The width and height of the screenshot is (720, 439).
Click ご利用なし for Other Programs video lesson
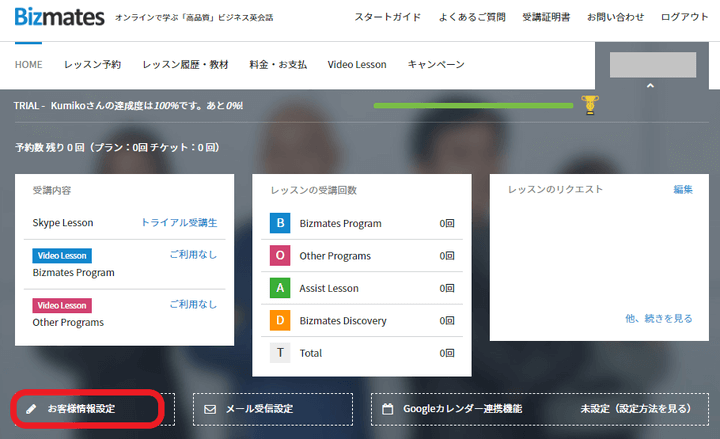(x=193, y=304)
